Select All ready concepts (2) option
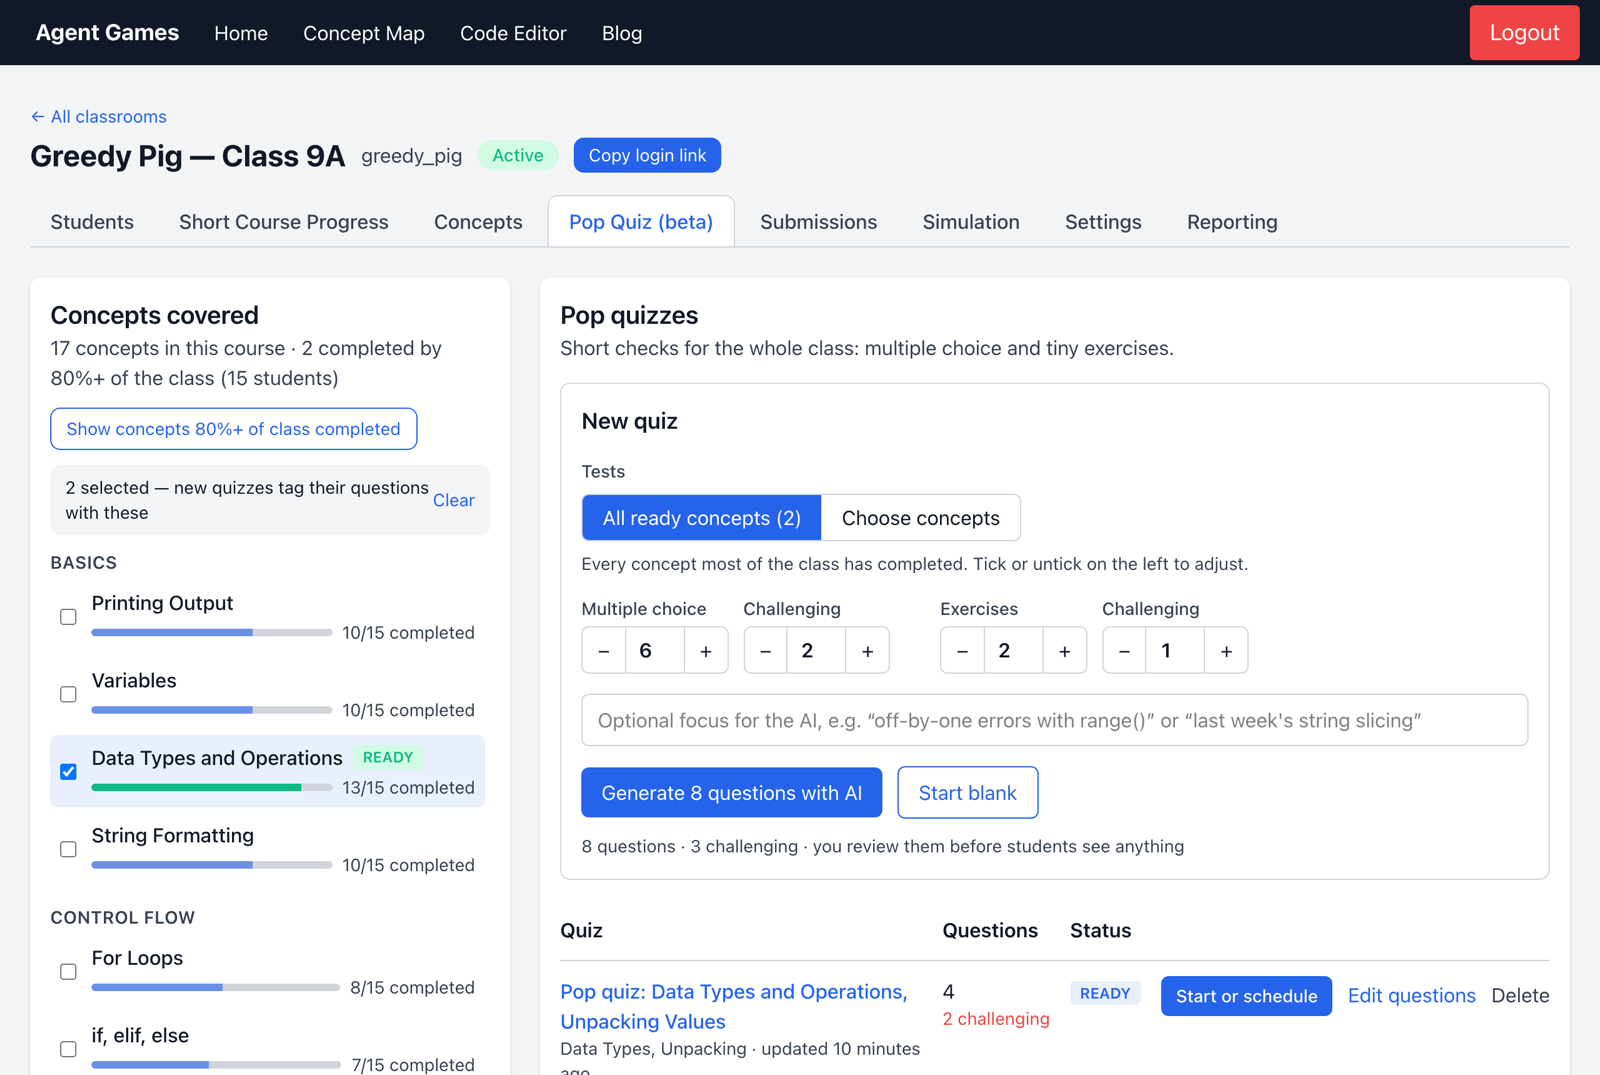1600x1075 pixels. pos(702,518)
